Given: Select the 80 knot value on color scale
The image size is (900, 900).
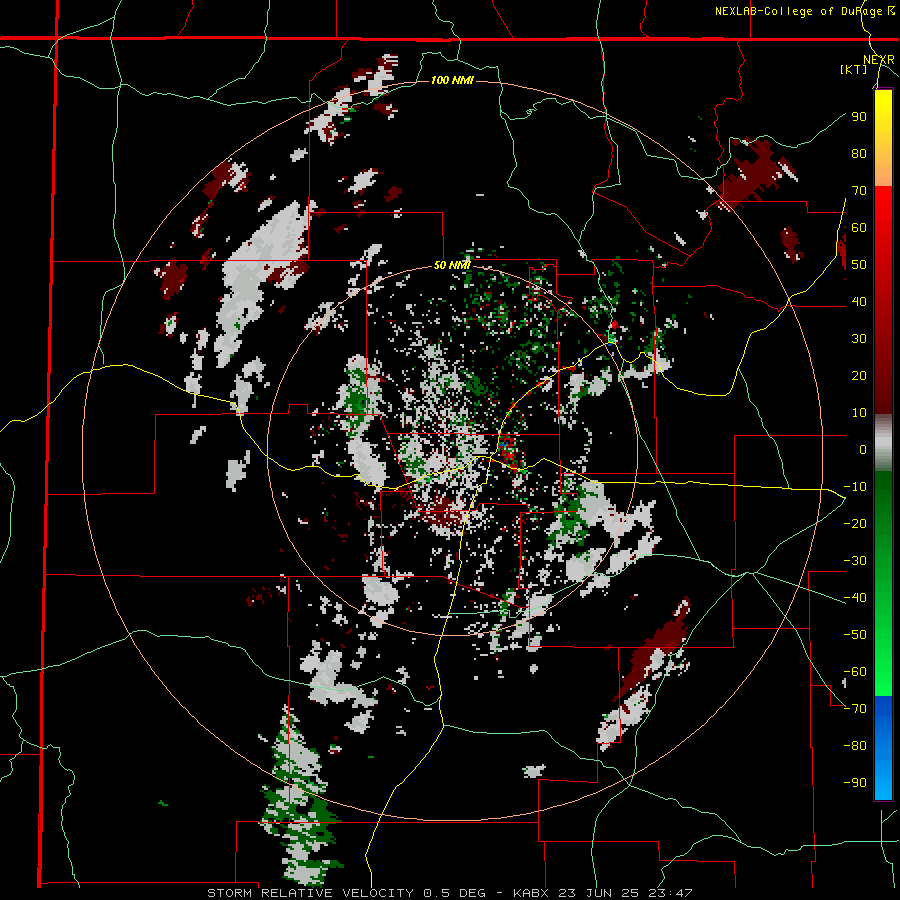Looking at the screenshot, I should tap(859, 154).
